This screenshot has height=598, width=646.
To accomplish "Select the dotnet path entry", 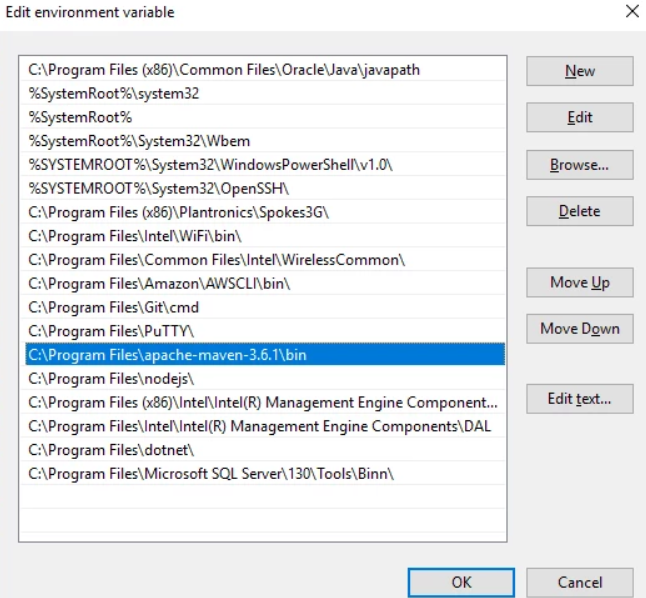I will (x=263, y=450).
